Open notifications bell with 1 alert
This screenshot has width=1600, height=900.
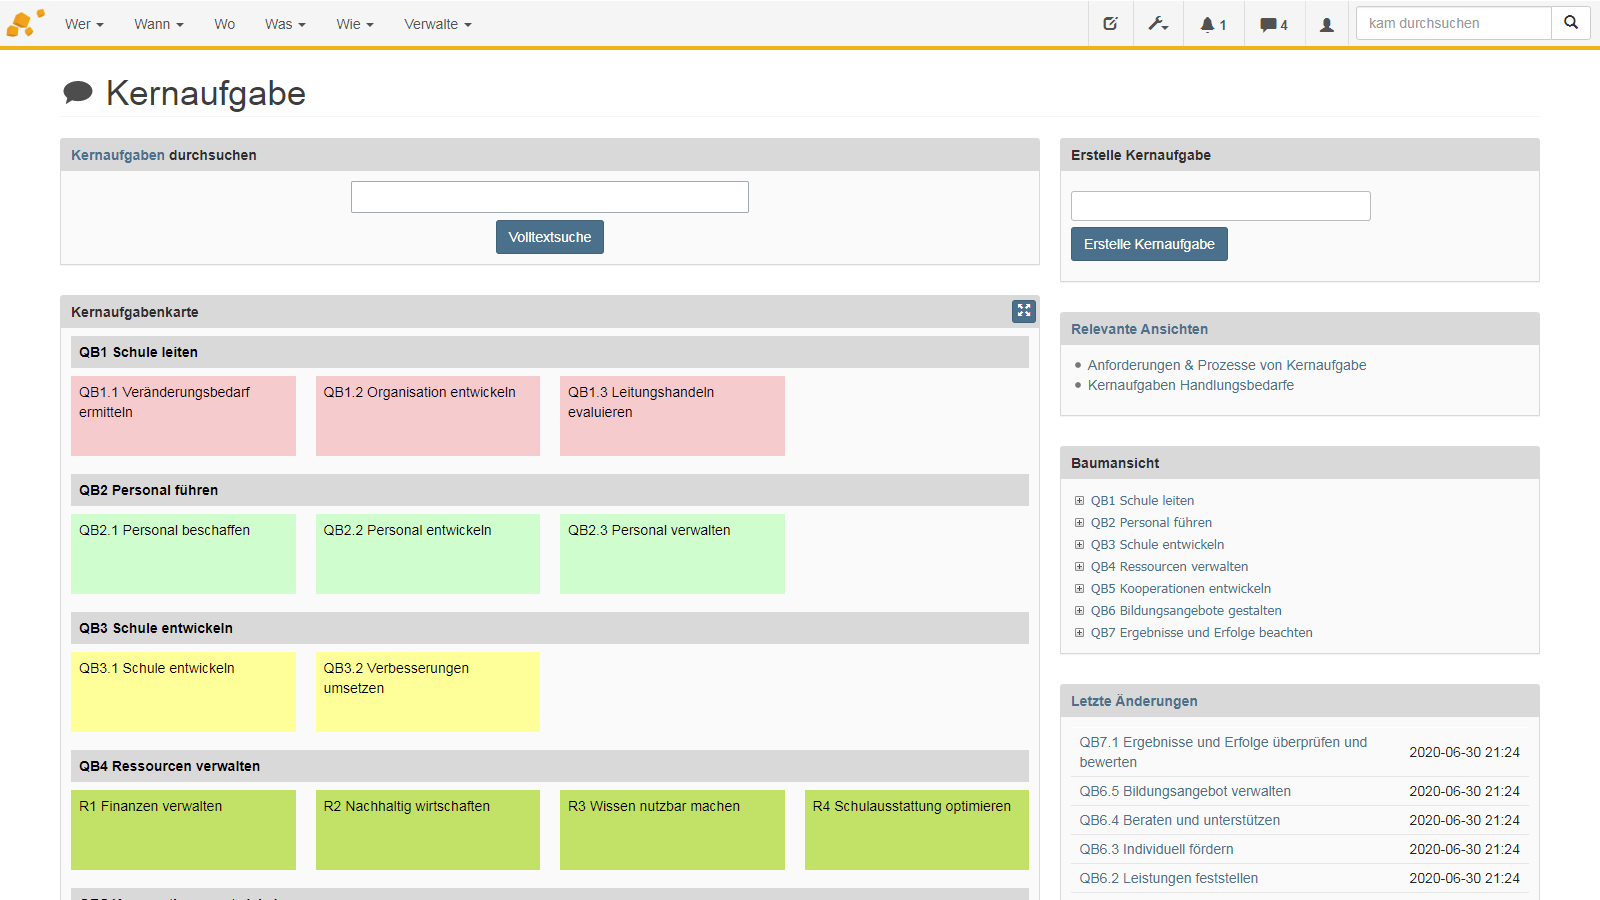point(1213,24)
